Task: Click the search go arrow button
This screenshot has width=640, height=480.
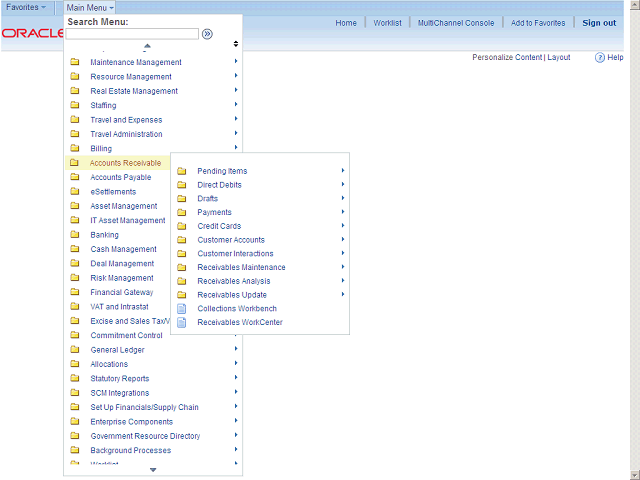Action: (207, 34)
